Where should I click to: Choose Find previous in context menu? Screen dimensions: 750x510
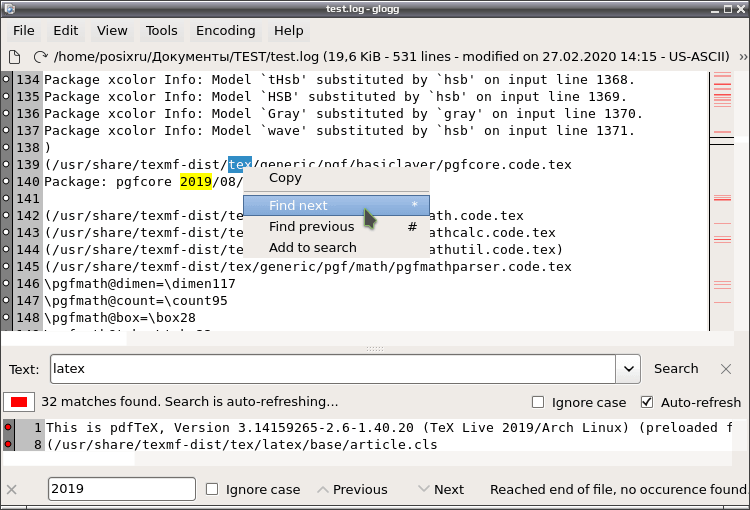click(x=336, y=226)
